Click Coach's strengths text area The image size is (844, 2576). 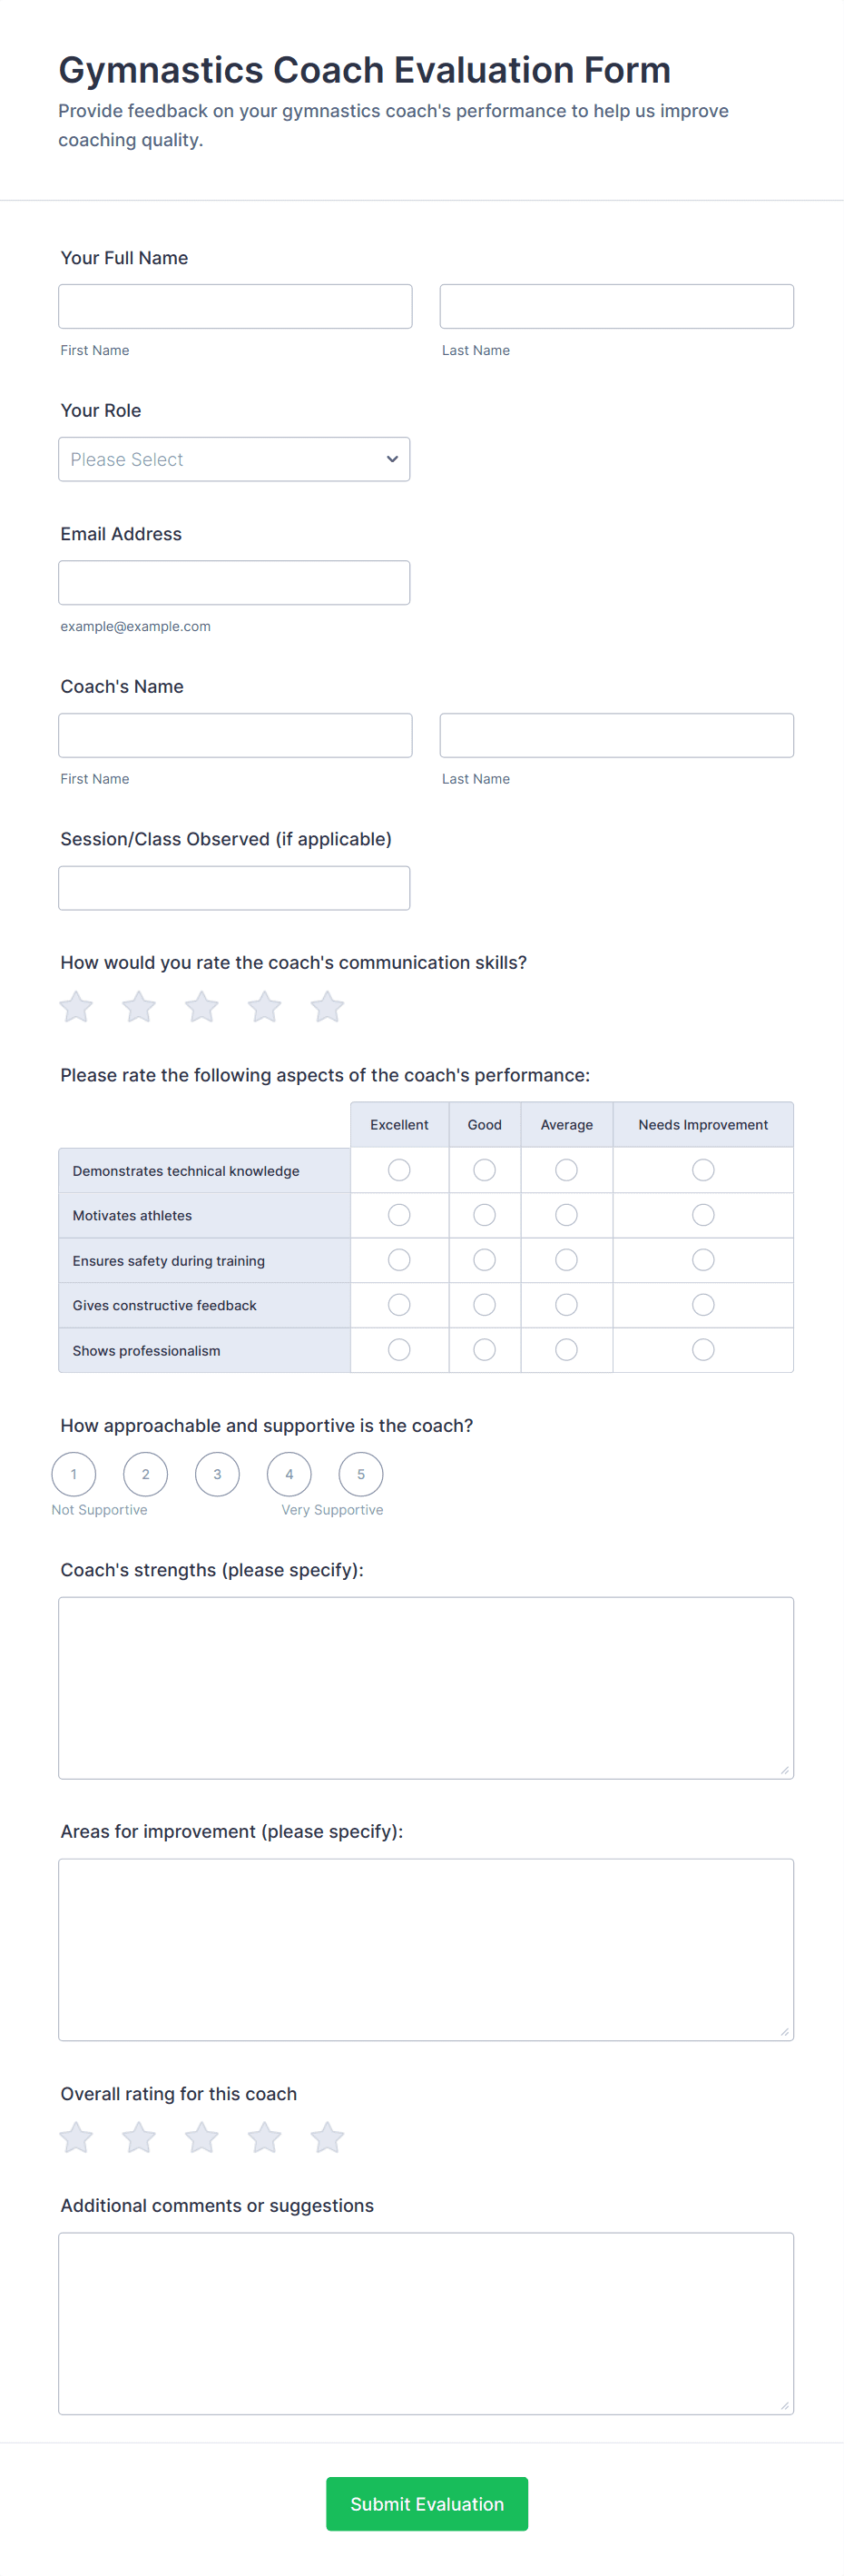426,1688
